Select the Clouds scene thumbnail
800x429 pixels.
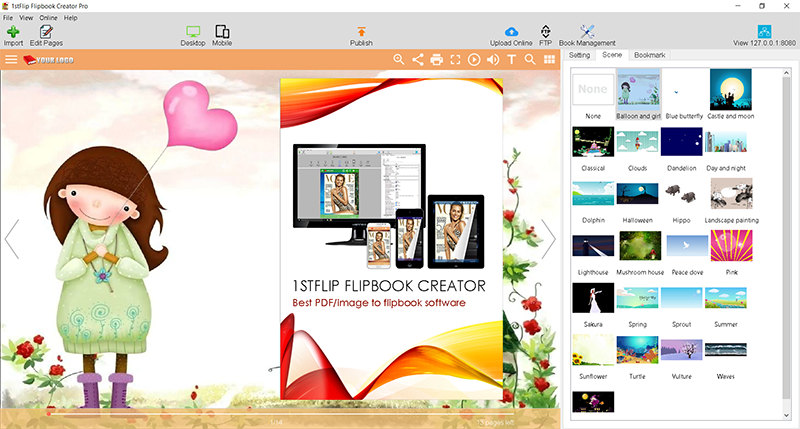(637, 141)
